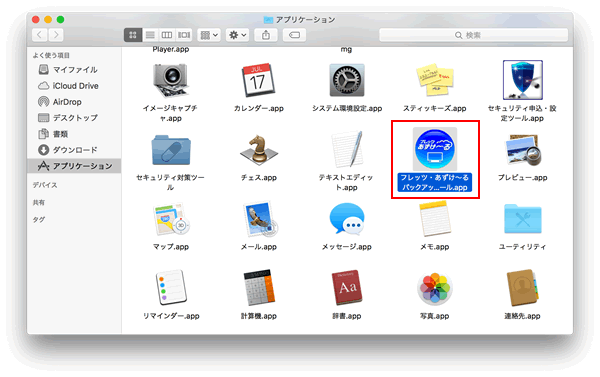Select the 辞書.app dictionary icon

point(347,288)
